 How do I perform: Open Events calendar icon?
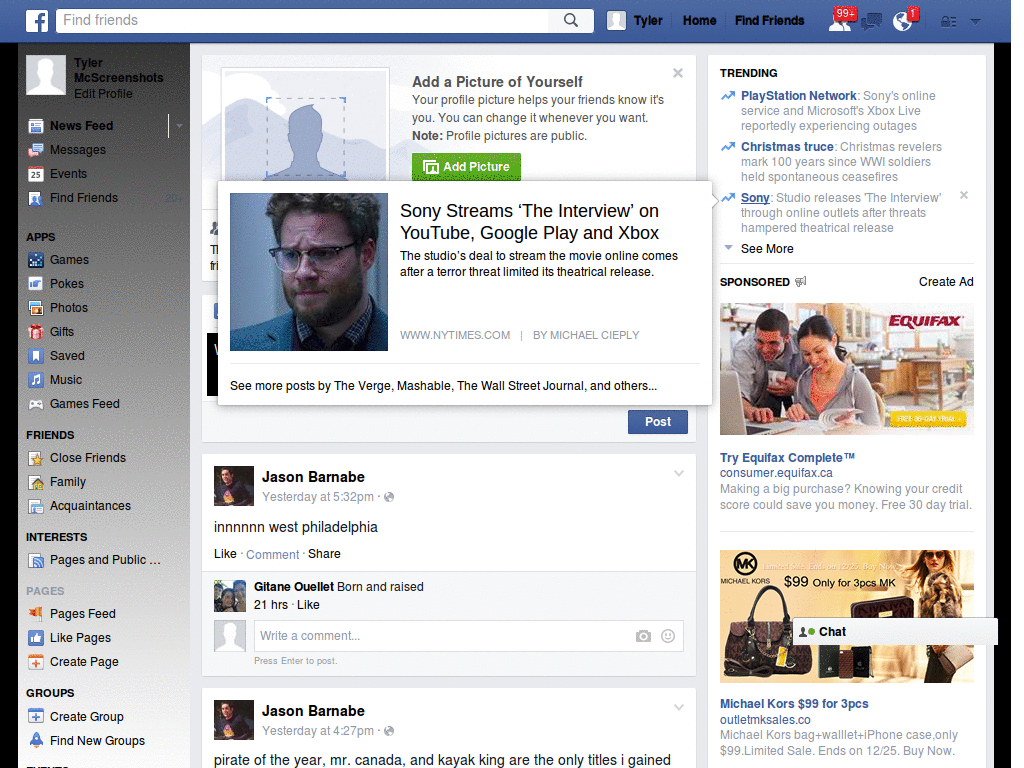coord(36,174)
